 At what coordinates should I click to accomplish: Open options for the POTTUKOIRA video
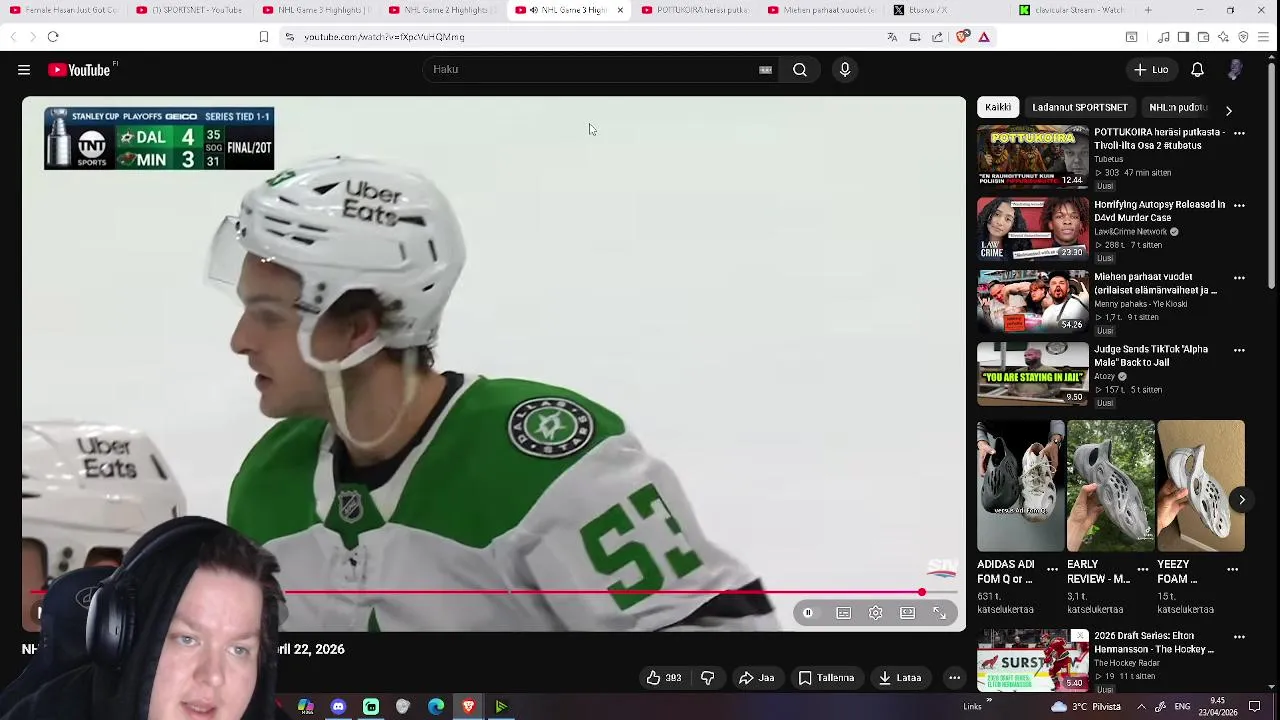1239,133
